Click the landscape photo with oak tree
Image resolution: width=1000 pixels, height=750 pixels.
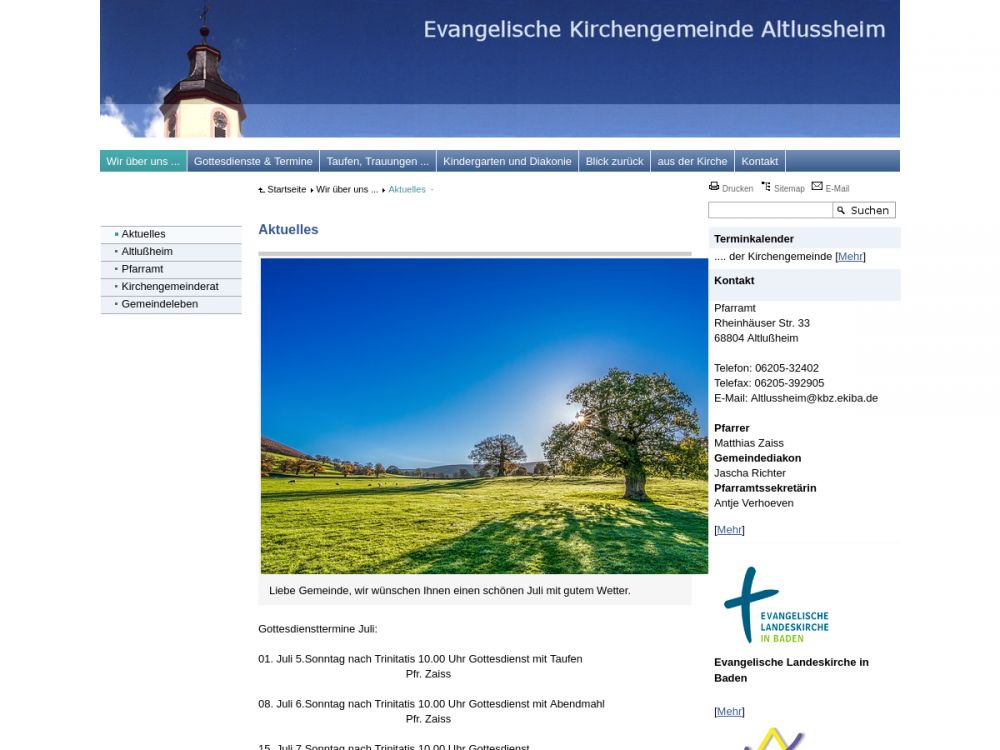484,416
